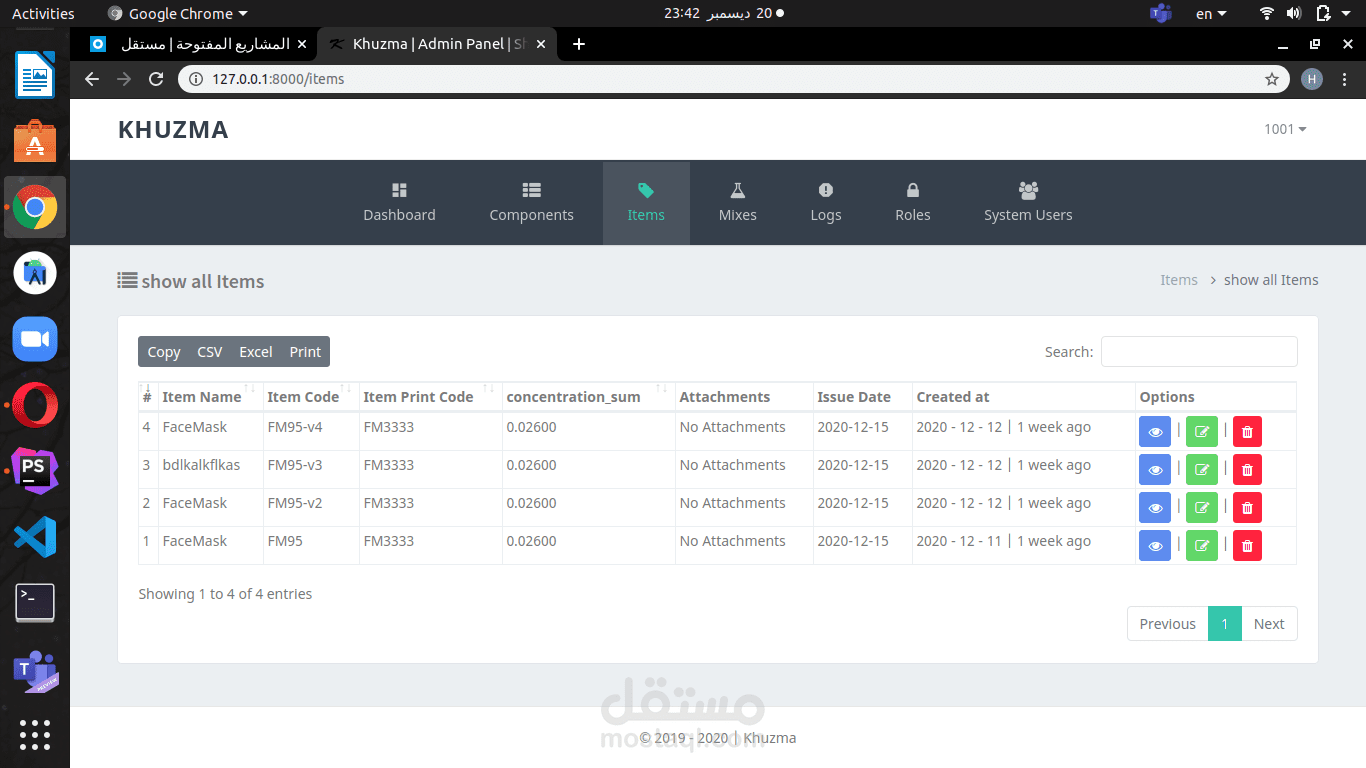Edit the item with code FM95
Image resolution: width=1366 pixels, height=768 pixels.
coord(1202,546)
